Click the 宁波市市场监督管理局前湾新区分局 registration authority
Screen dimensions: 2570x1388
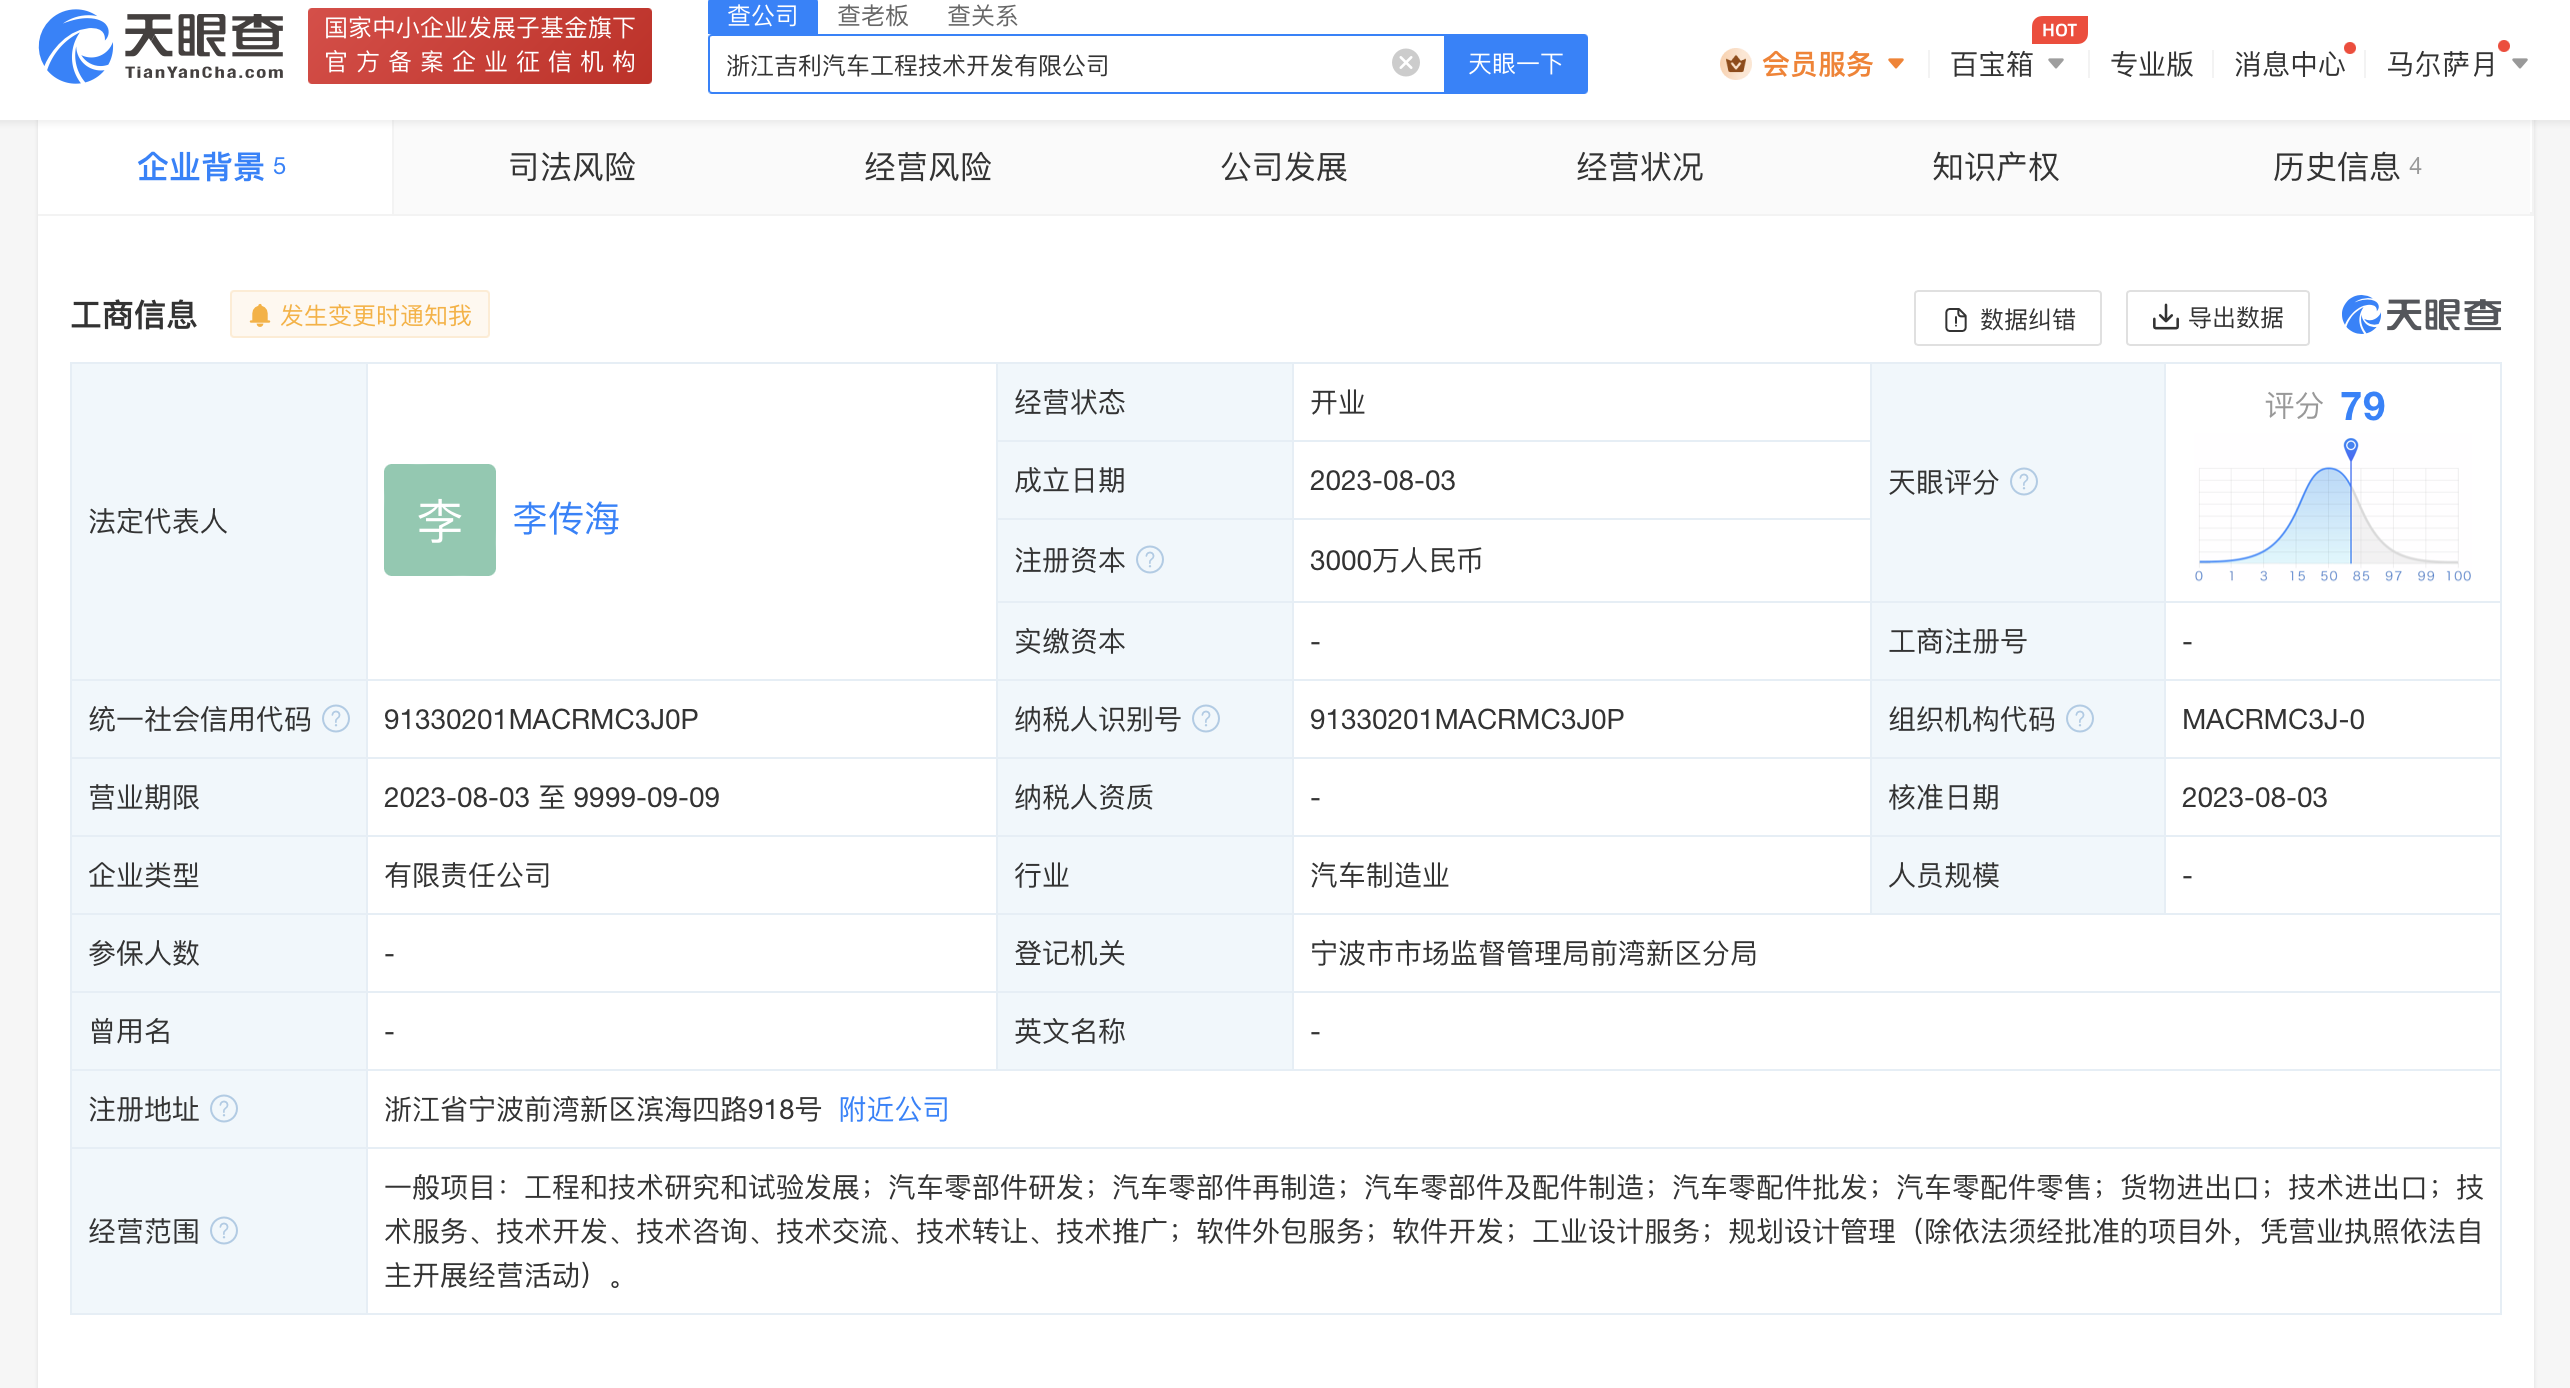coord(1533,953)
